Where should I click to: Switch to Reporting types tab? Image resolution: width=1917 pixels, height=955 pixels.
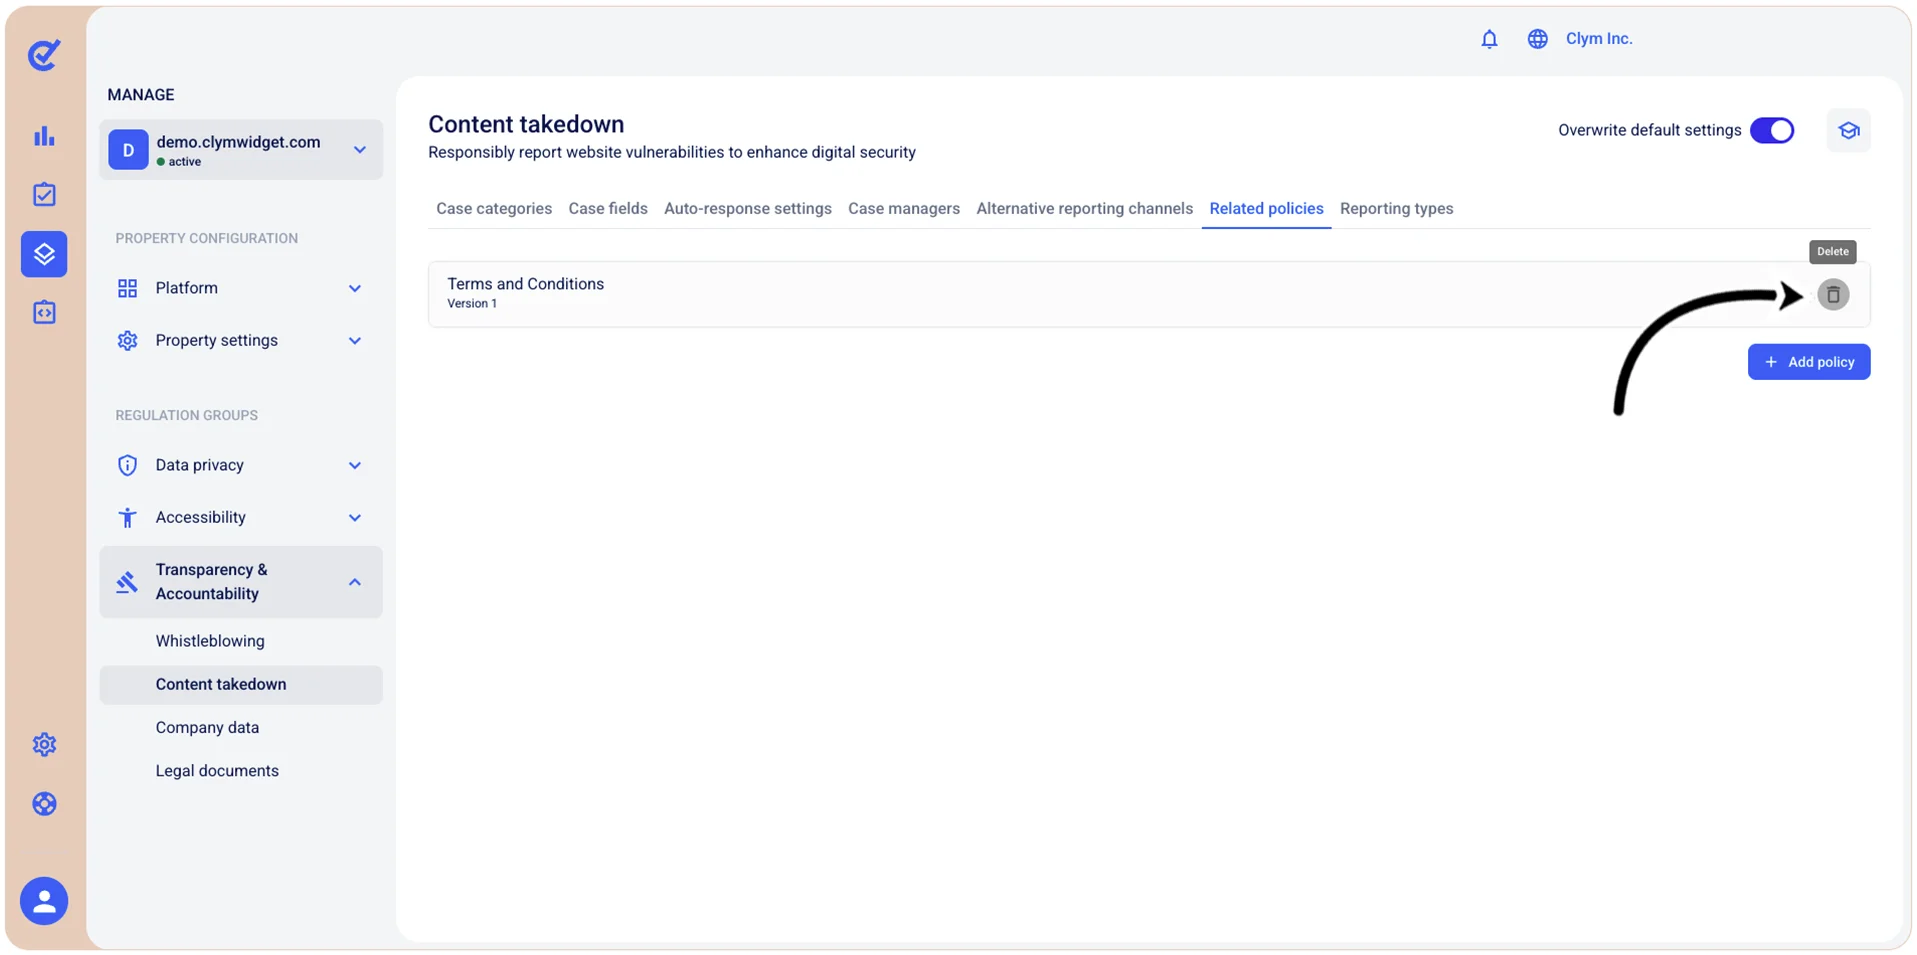[1397, 209]
